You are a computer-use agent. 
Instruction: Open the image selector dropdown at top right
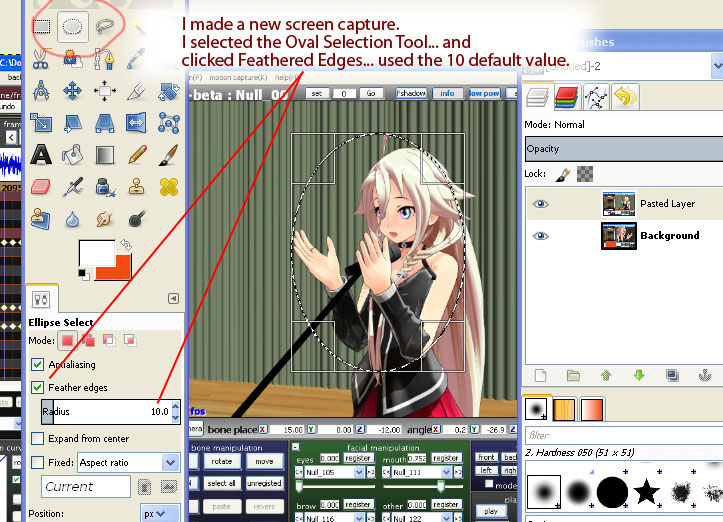(717, 65)
